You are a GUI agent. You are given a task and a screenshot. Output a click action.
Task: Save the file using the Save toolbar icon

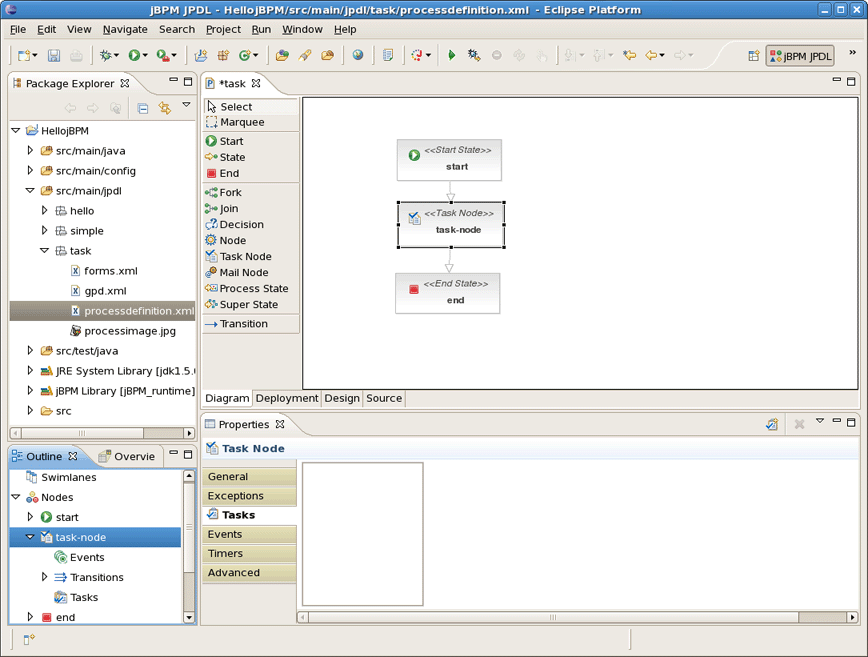pyautogui.click(x=53, y=55)
